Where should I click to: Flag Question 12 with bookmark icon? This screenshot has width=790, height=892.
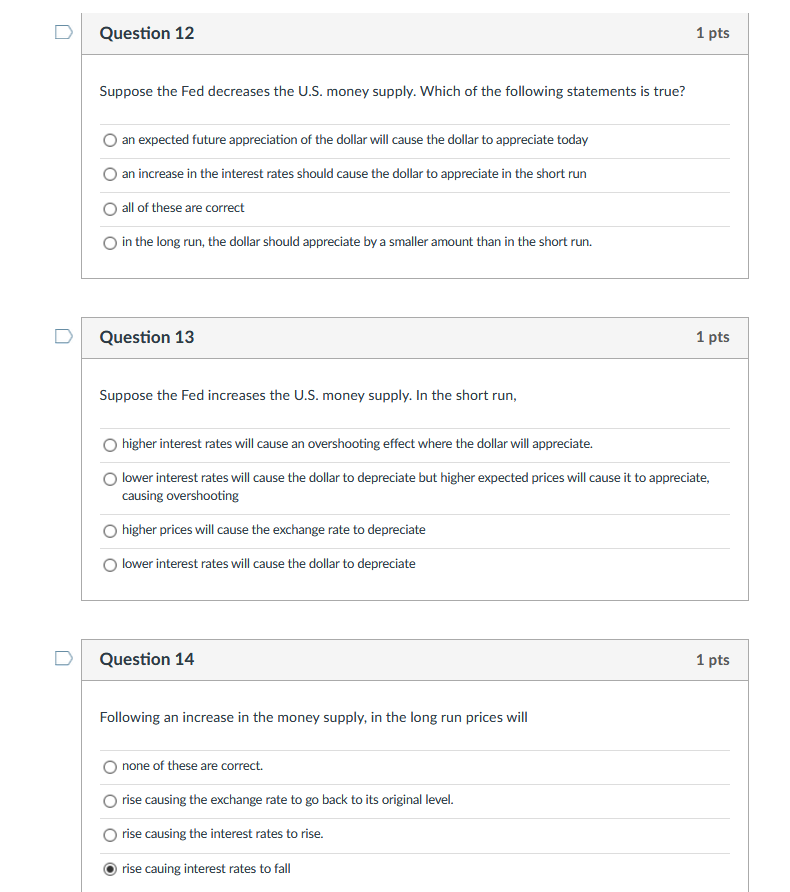[64, 32]
